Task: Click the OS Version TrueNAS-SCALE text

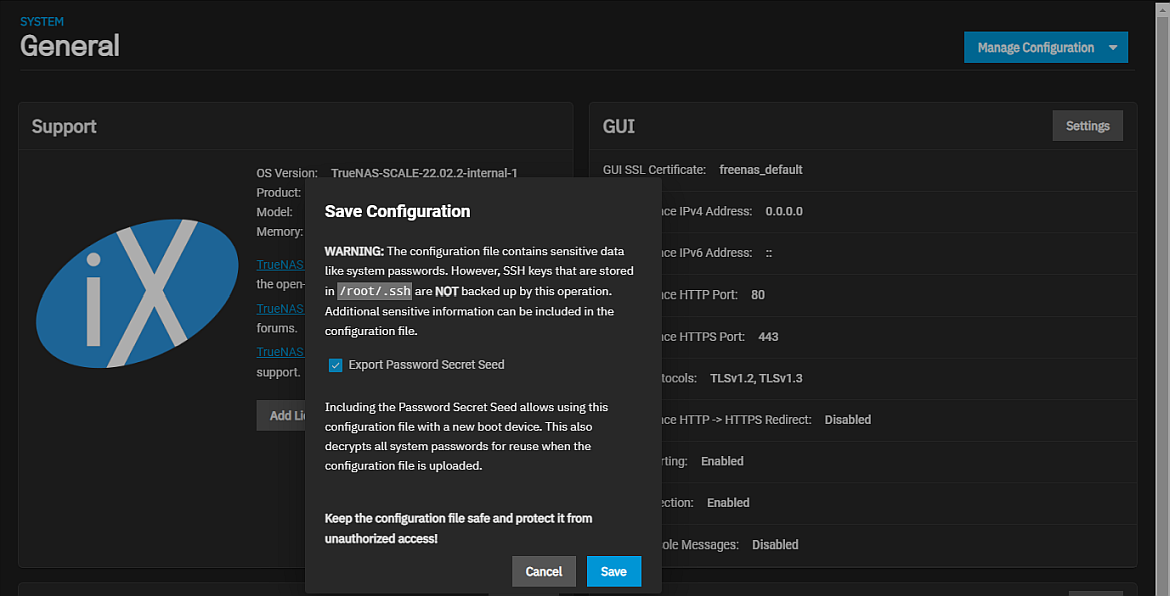Action: point(424,173)
